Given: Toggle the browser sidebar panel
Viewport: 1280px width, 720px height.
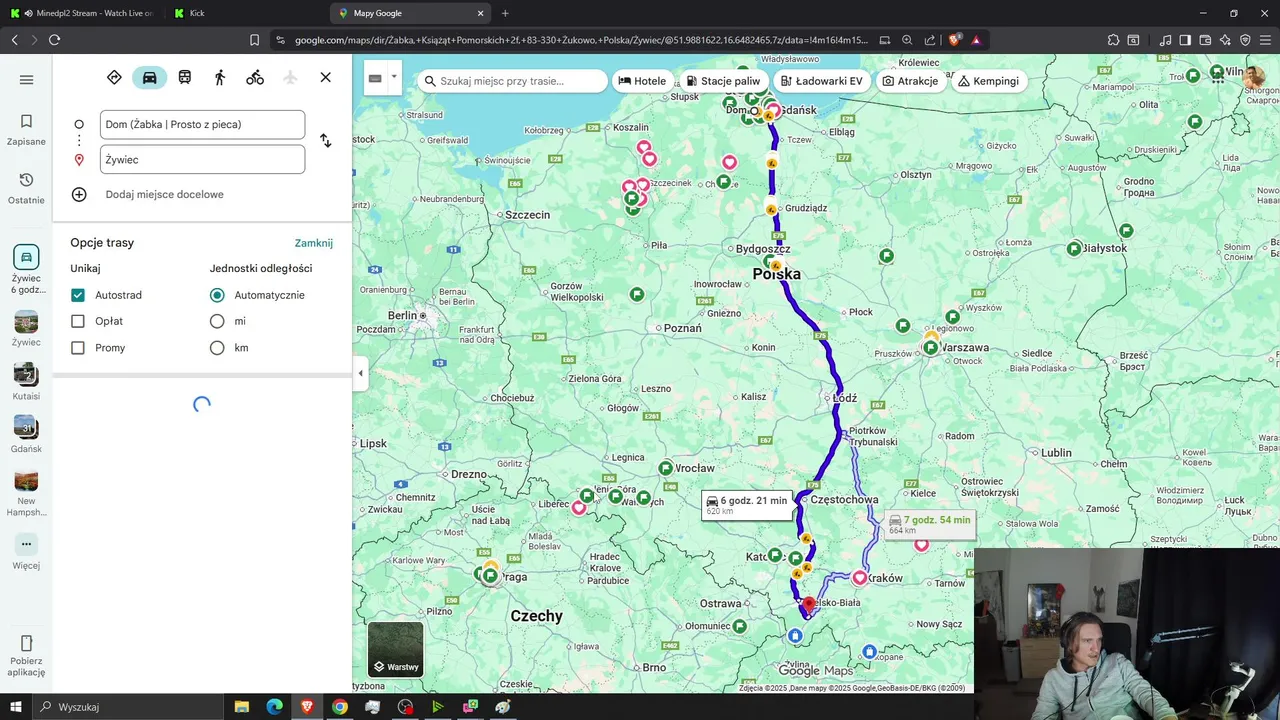Looking at the screenshot, I should pyautogui.click(x=1185, y=40).
